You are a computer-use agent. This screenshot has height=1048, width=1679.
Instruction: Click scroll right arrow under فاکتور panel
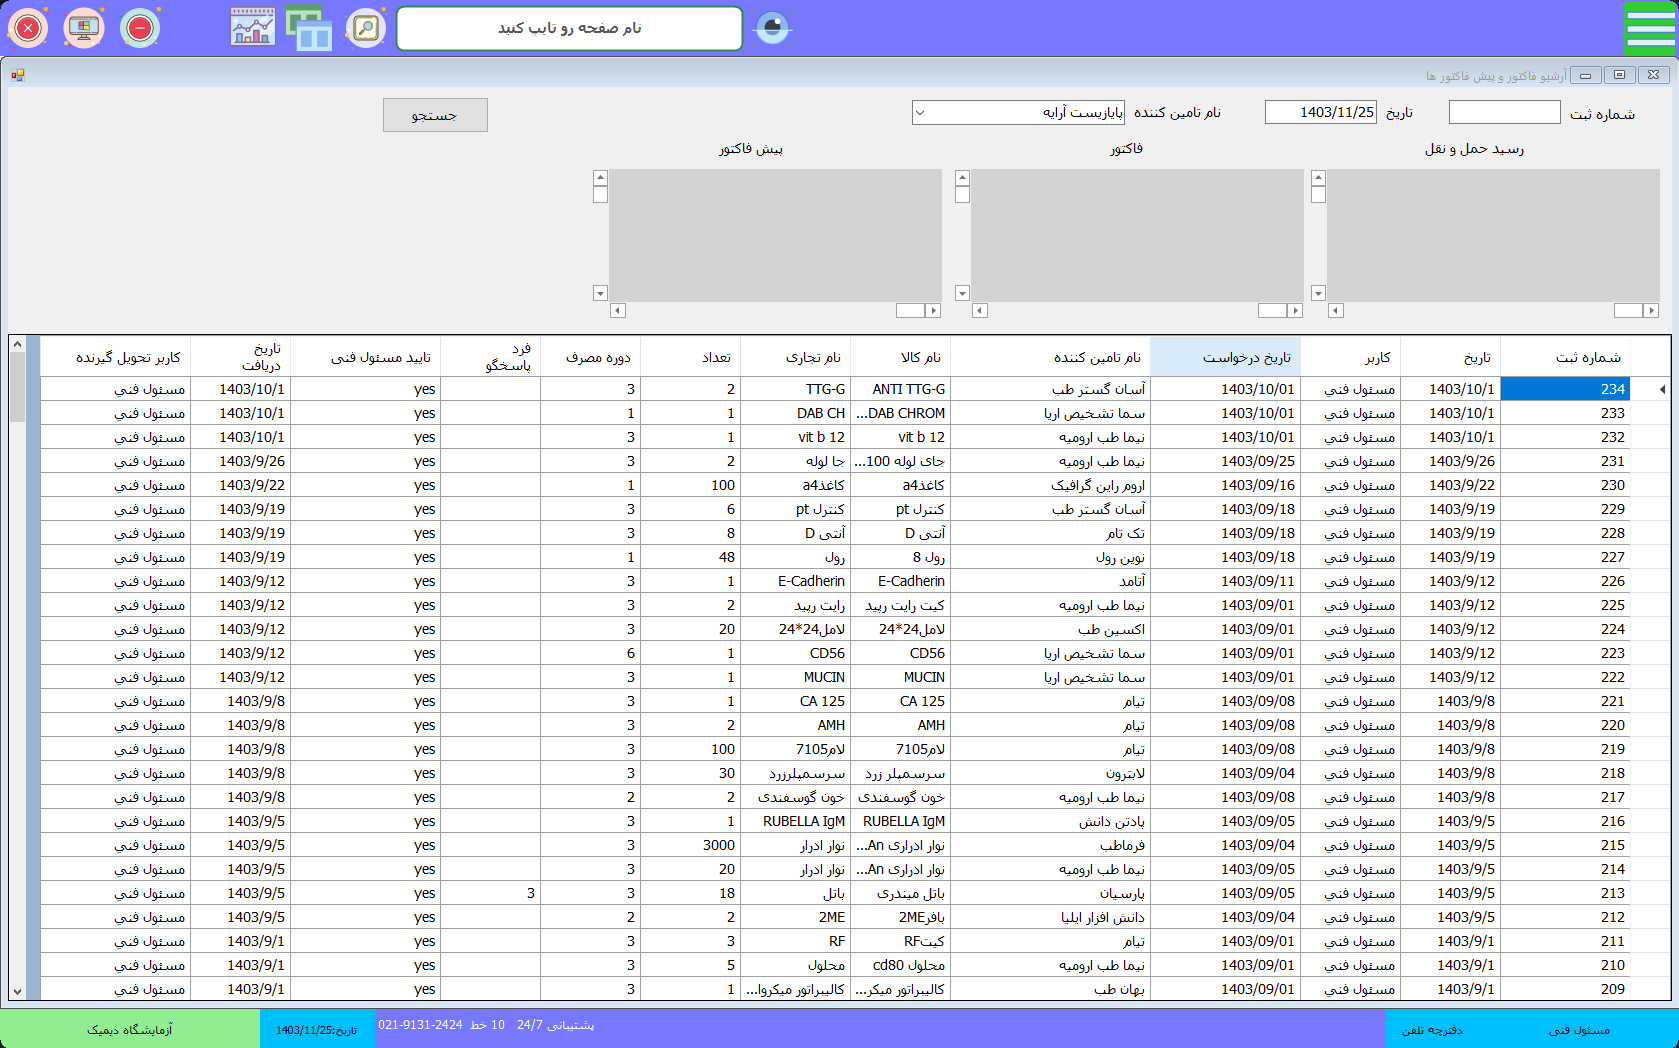[1295, 311]
